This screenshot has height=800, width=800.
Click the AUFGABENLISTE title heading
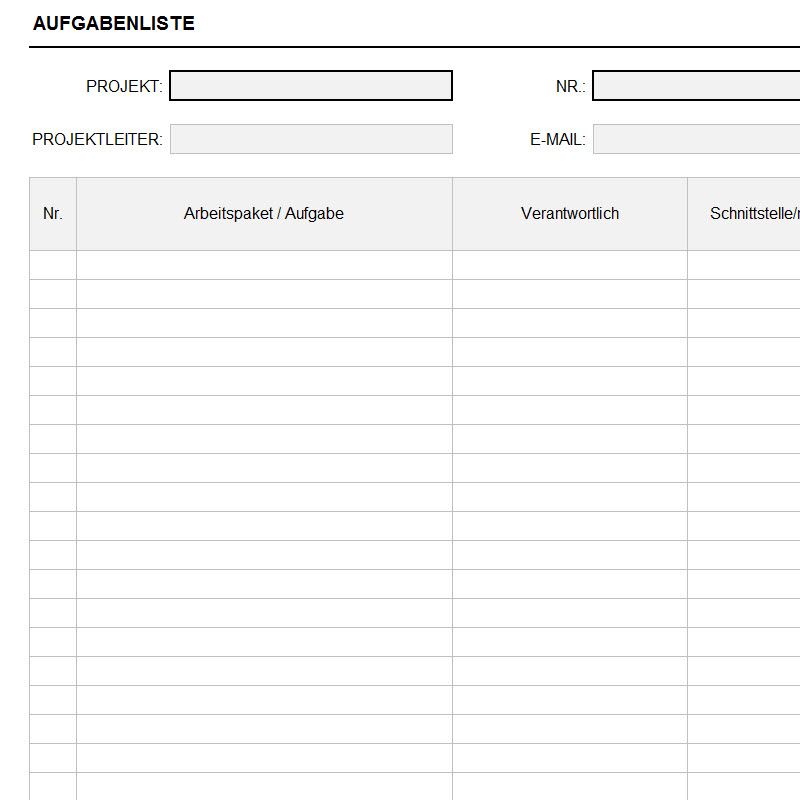(113, 24)
